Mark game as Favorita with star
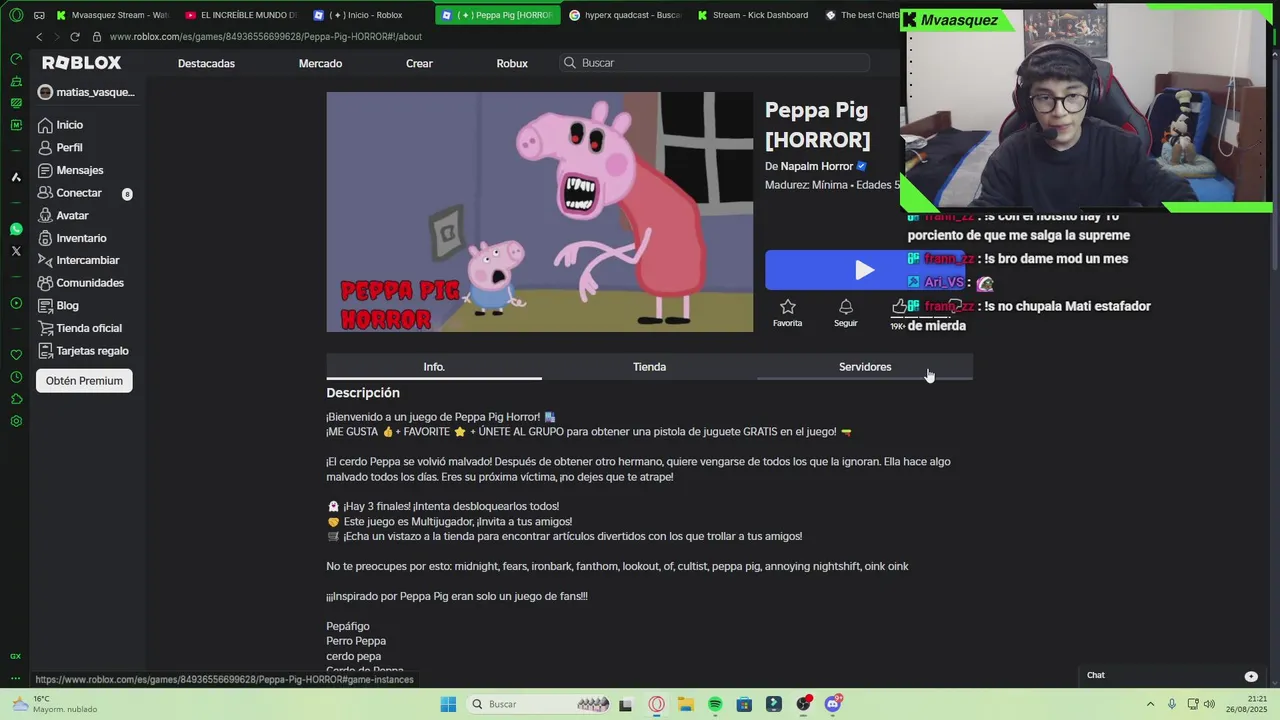 coord(787,312)
